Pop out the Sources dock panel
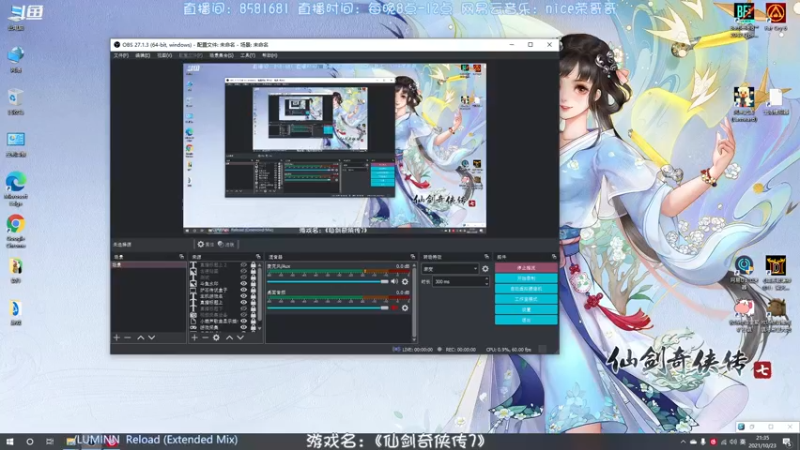This screenshot has height=450, width=800. click(x=258, y=257)
